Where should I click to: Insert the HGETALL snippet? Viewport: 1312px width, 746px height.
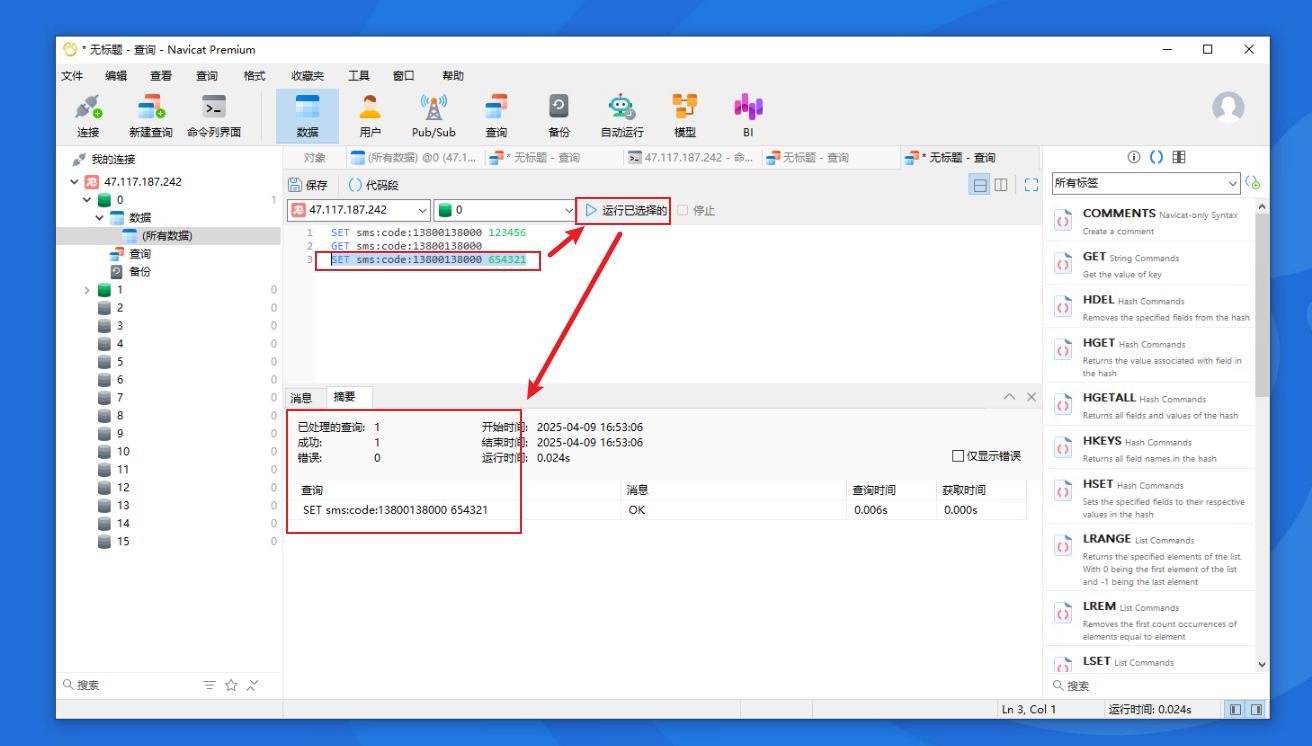click(1150, 405)
